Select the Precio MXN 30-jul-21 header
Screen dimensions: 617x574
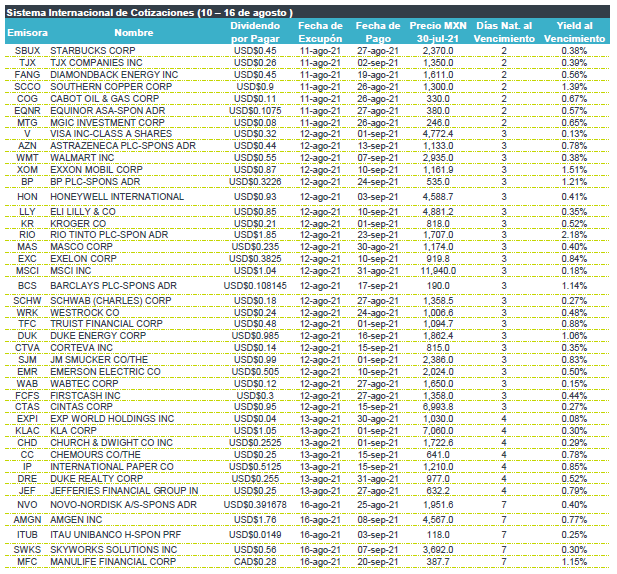(x=438, y=32)
